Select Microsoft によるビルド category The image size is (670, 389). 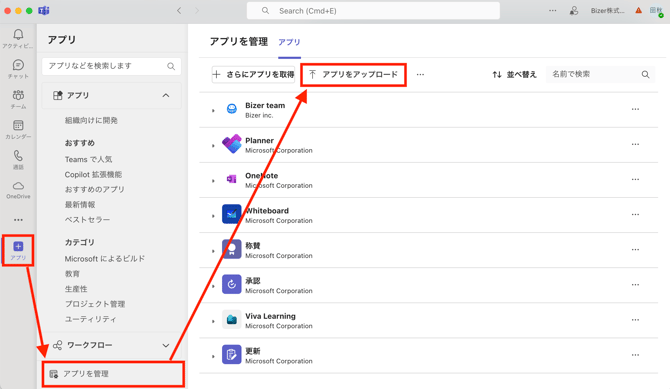pos(105,259)
